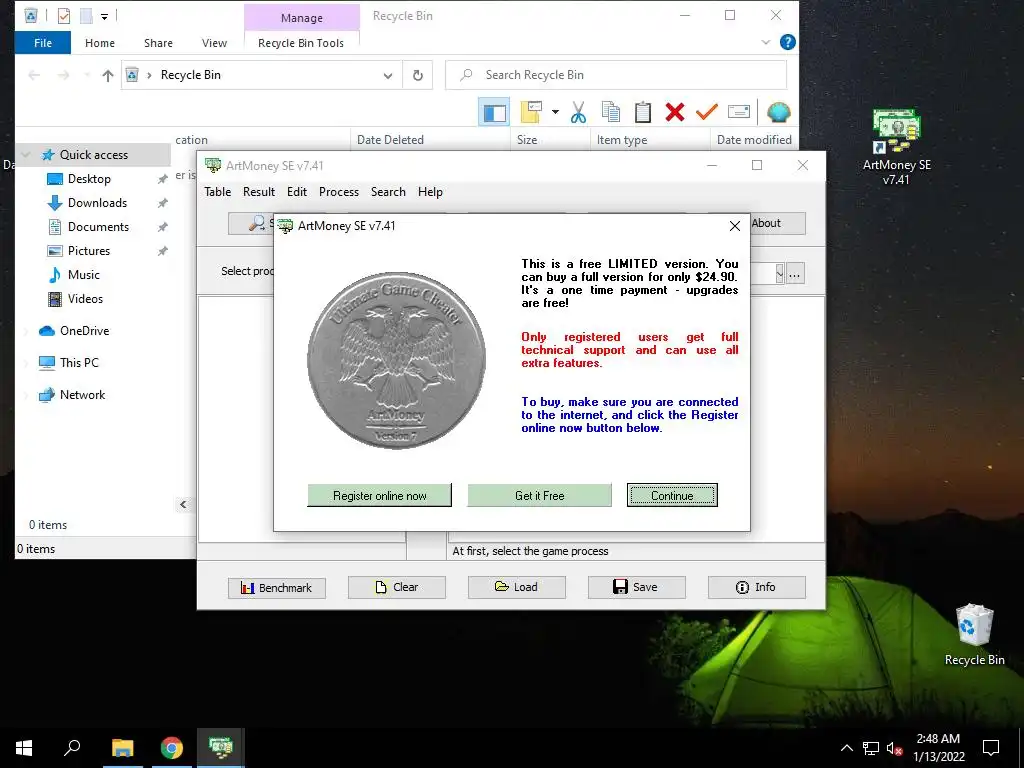1024x768 pixels.
Task: Sort by the Date modified column
Action: [x=754, y=140]
